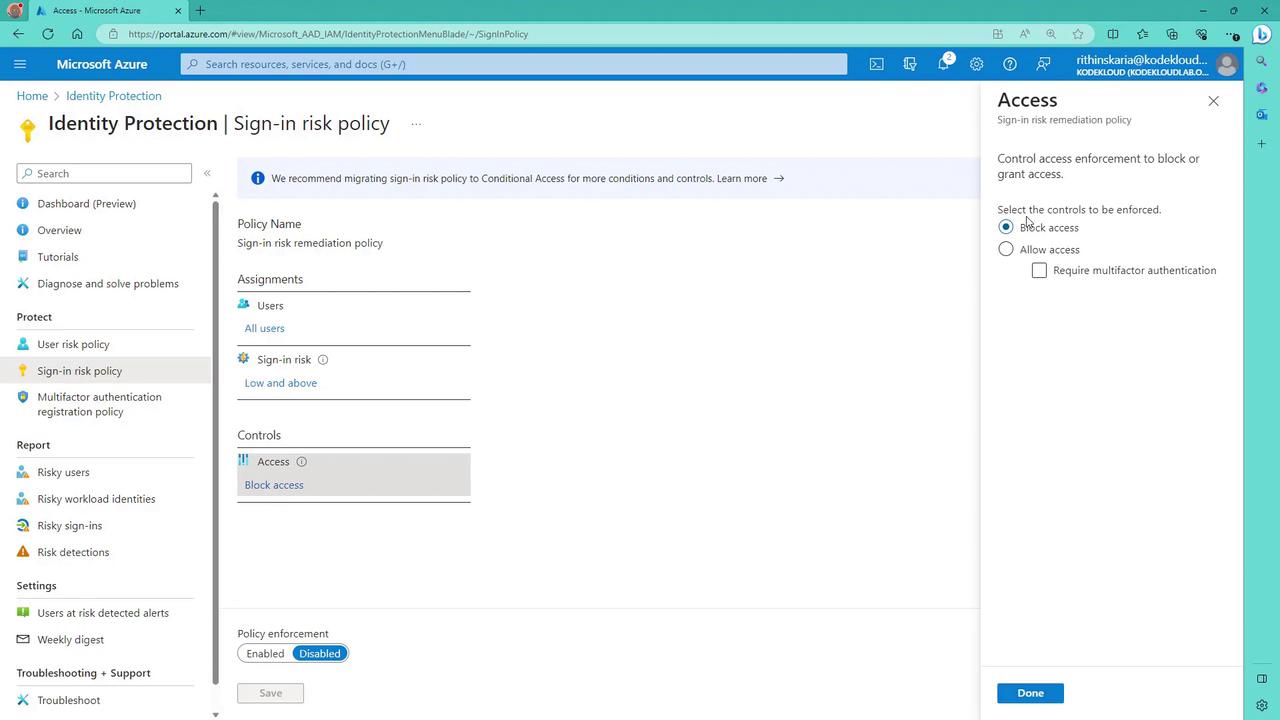Open the Block access link under Controls

(274, 485)
